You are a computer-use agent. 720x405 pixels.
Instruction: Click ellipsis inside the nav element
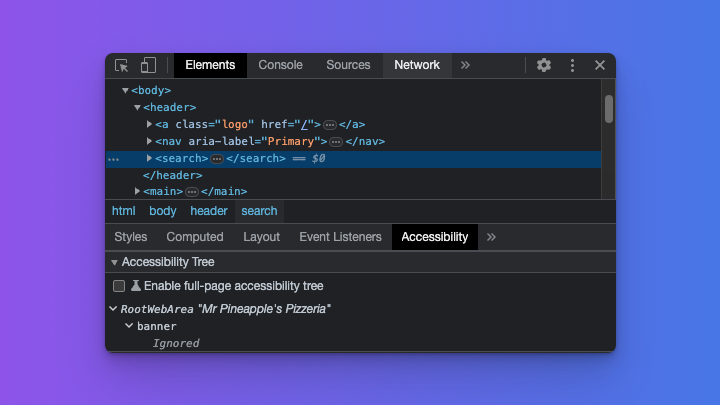pos(336,142)
